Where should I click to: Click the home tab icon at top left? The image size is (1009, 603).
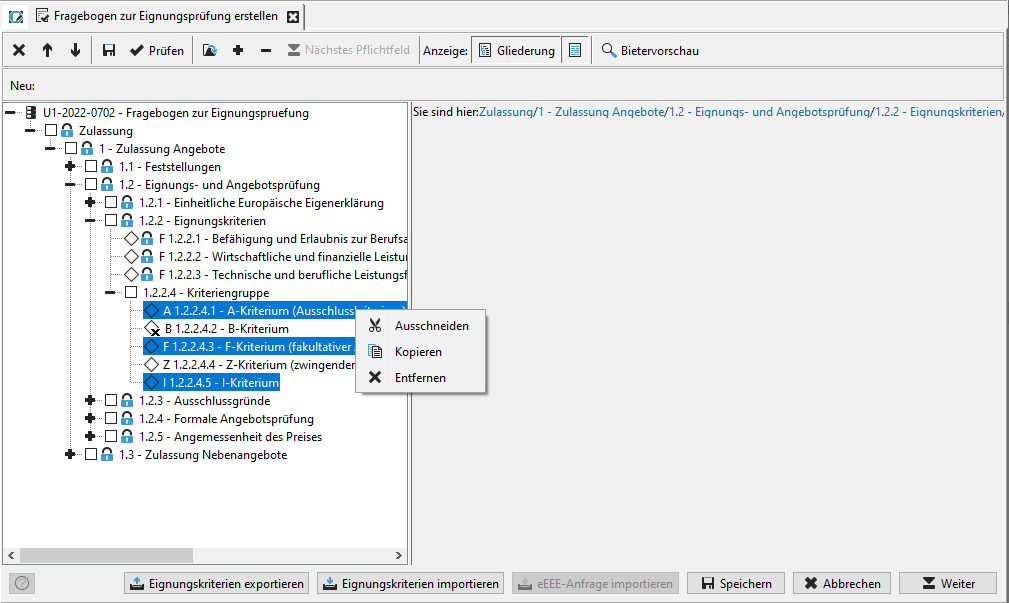15,16
